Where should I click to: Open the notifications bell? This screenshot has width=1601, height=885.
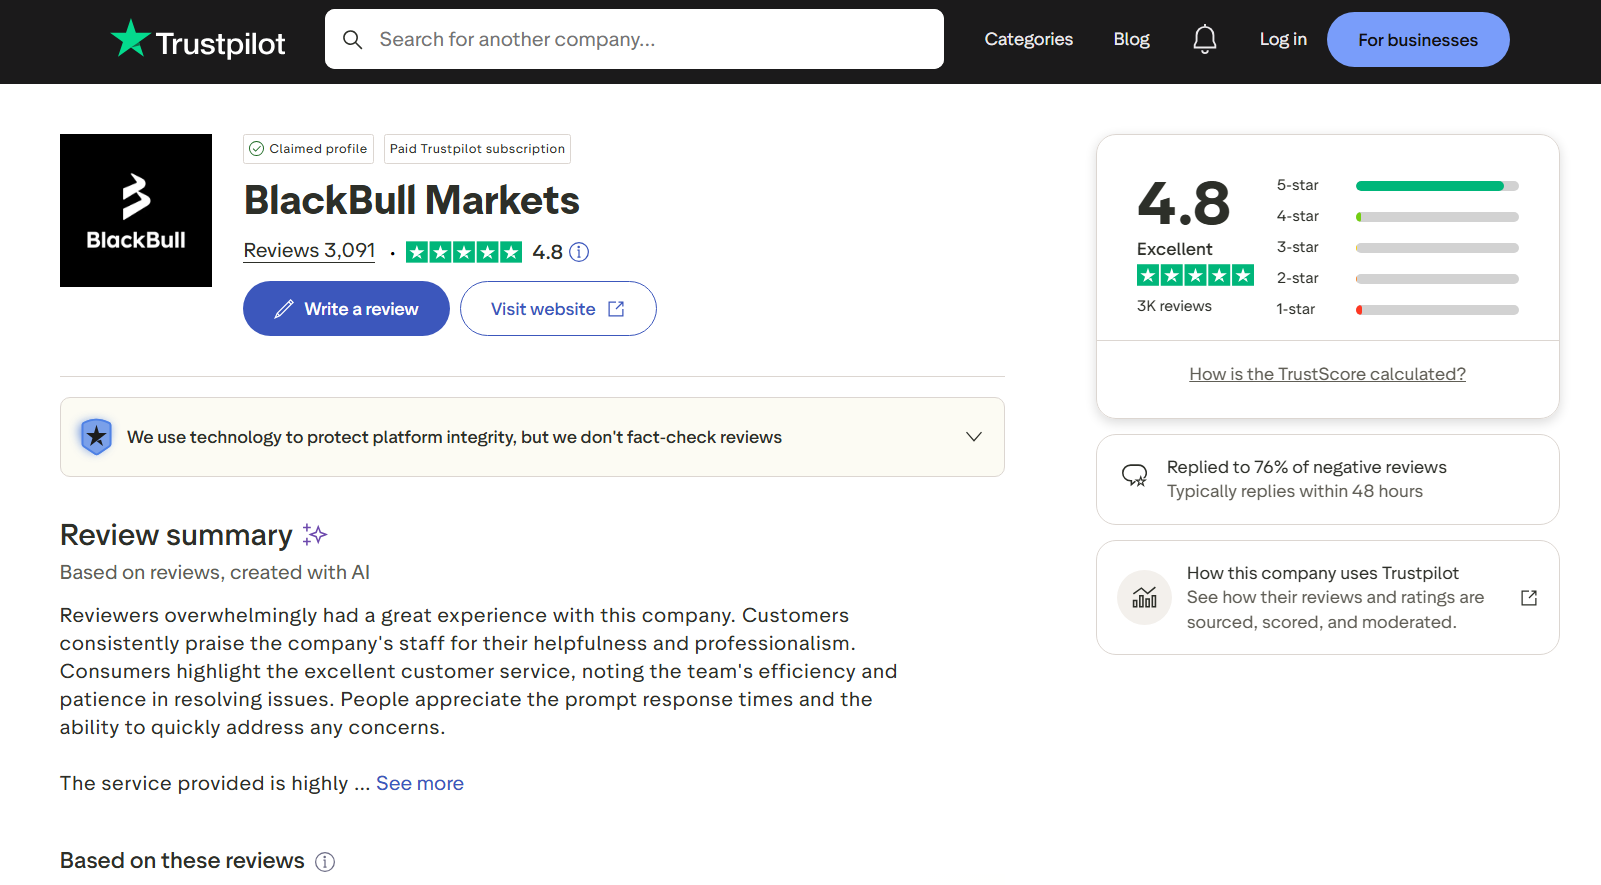click(x=1205, y=39)
